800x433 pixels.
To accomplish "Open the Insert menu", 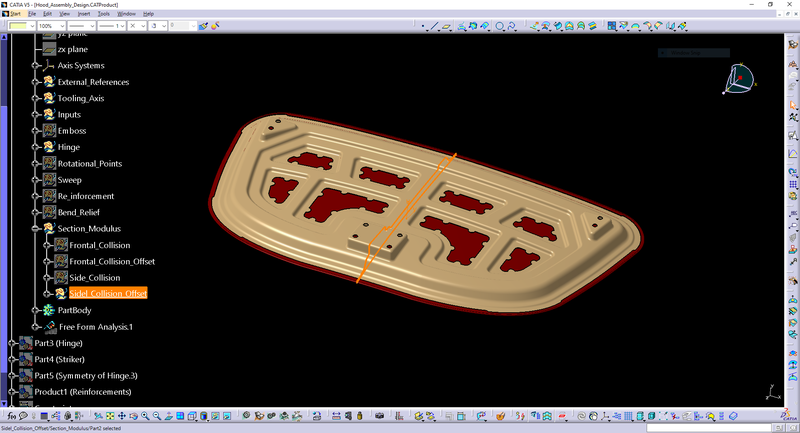I will point(84,14).
